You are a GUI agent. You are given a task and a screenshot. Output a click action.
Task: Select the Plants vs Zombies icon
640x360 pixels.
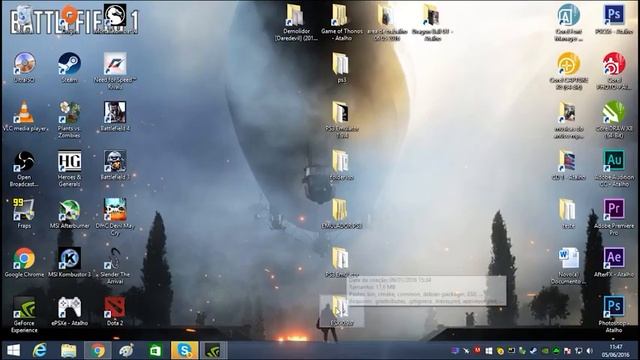(x=69, y=119)
